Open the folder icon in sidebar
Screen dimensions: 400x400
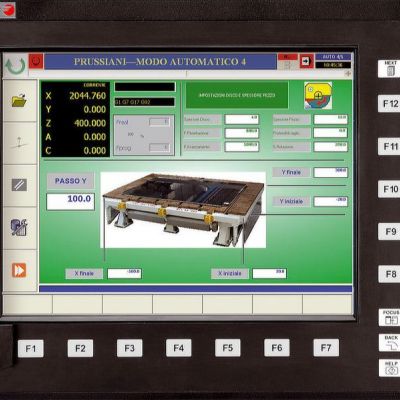(x=19, y=100)
